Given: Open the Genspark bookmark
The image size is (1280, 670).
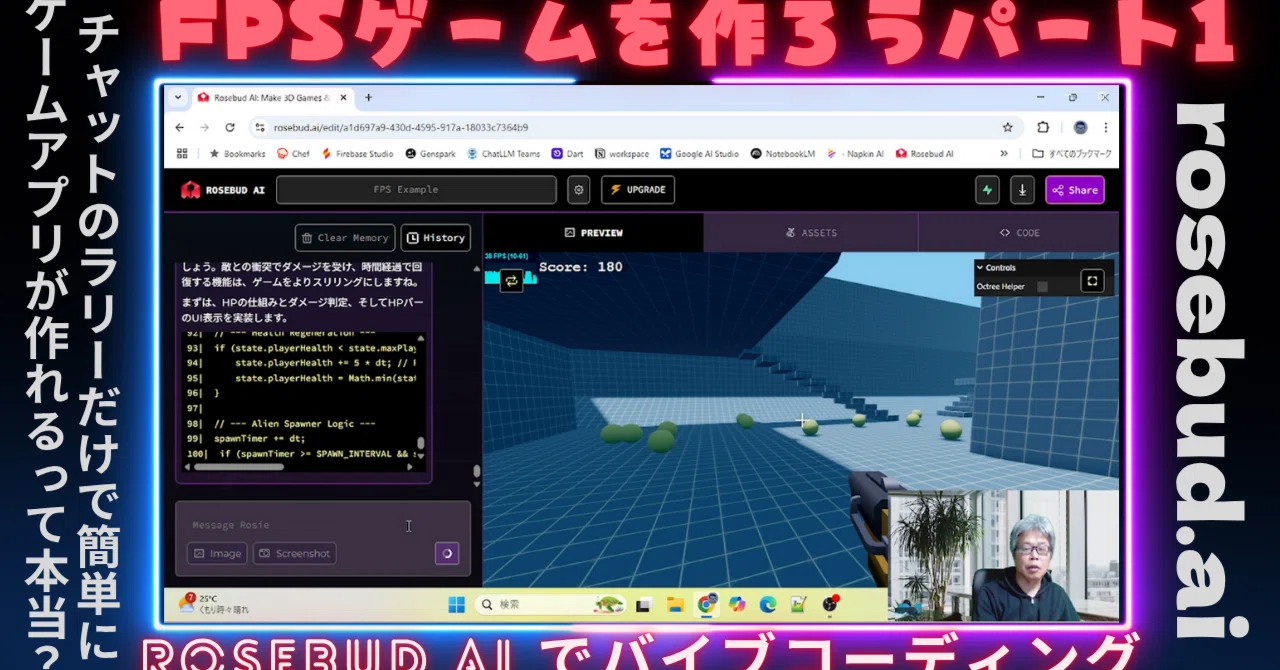Looking at the screenshot, I should (x=431, y=154).
